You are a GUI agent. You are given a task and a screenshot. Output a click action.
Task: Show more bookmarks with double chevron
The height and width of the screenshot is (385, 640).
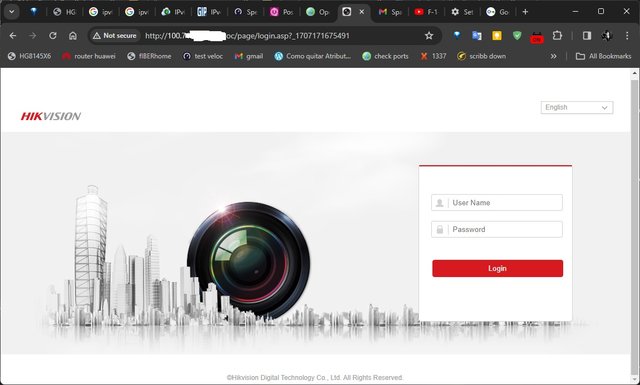553,56
